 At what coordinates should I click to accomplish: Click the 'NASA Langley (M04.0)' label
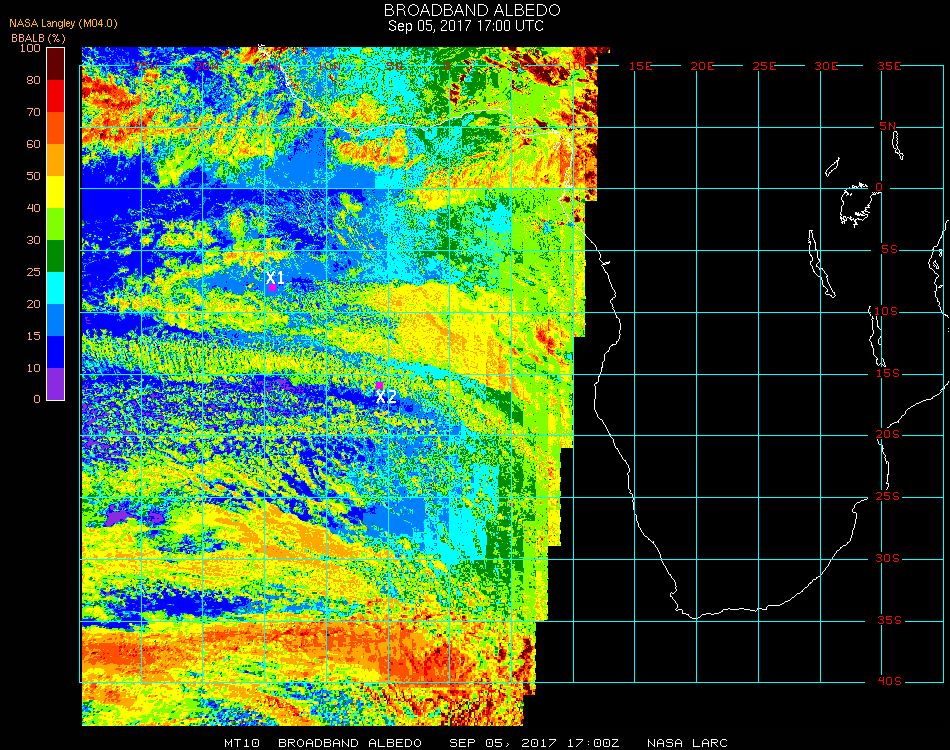63,24
